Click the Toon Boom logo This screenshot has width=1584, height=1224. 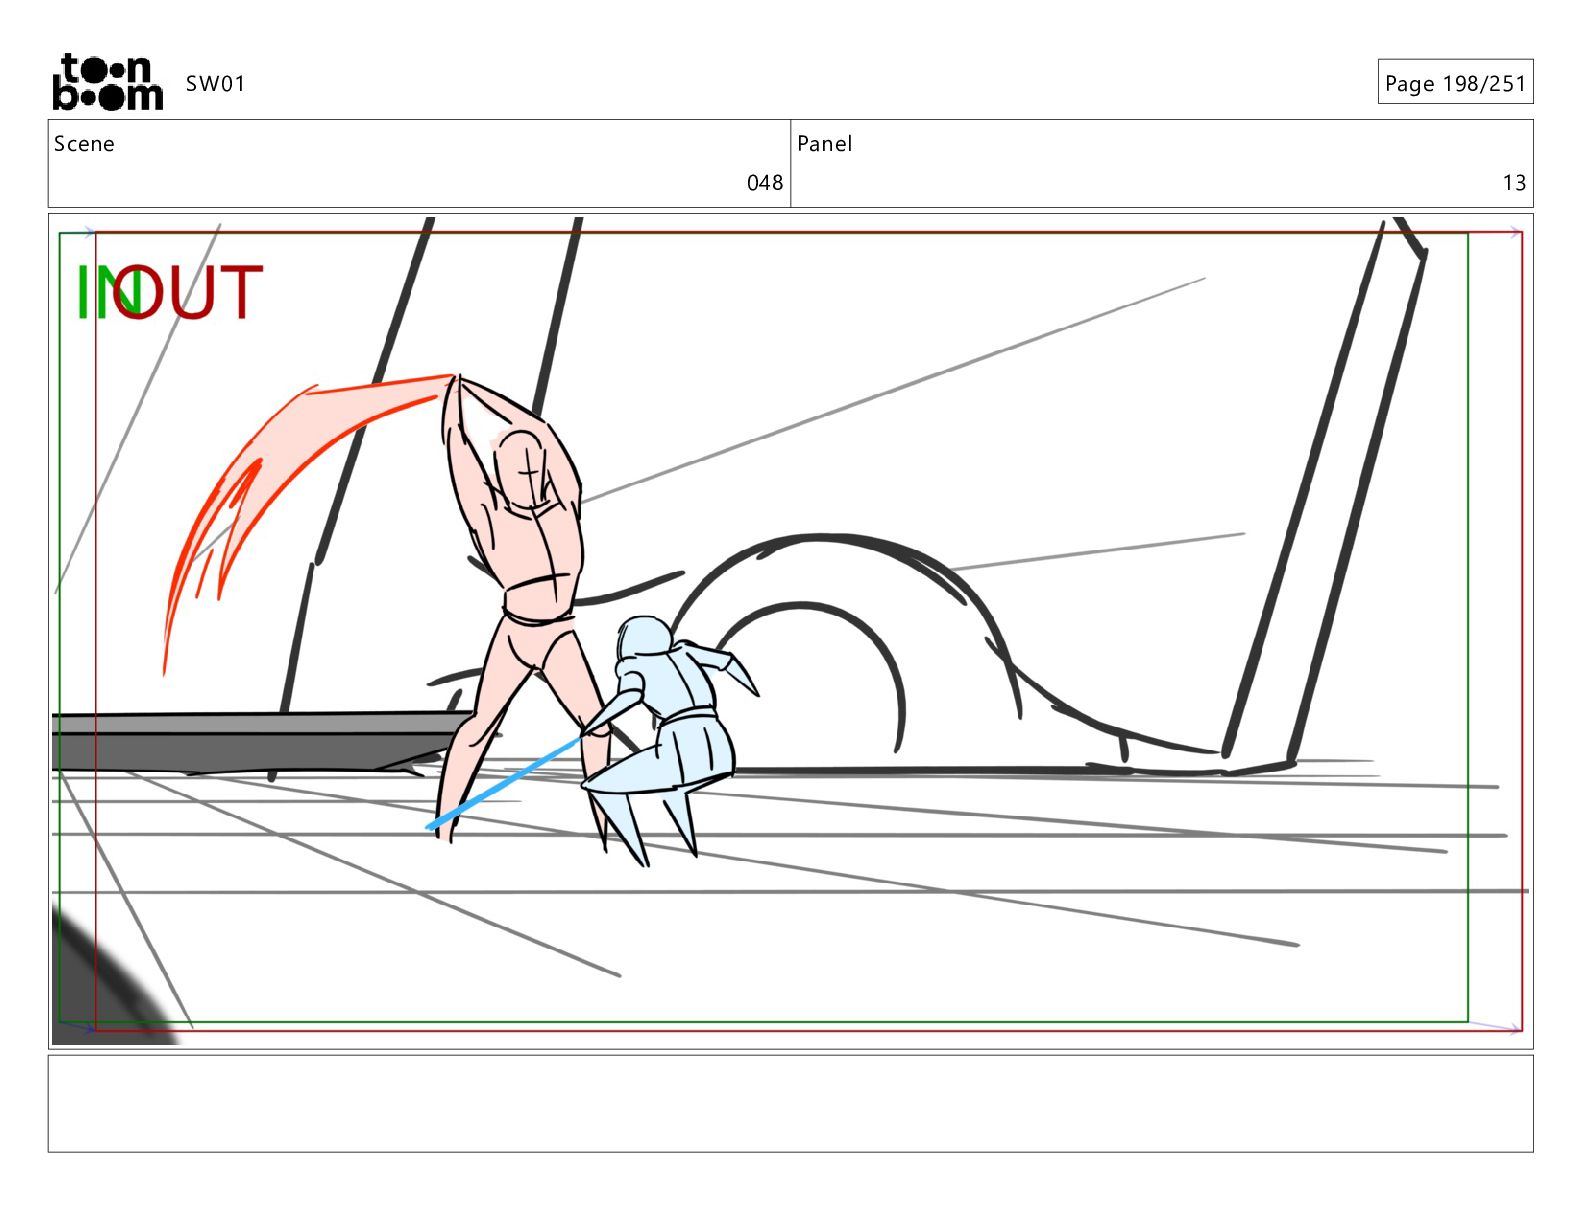(107, 82)
